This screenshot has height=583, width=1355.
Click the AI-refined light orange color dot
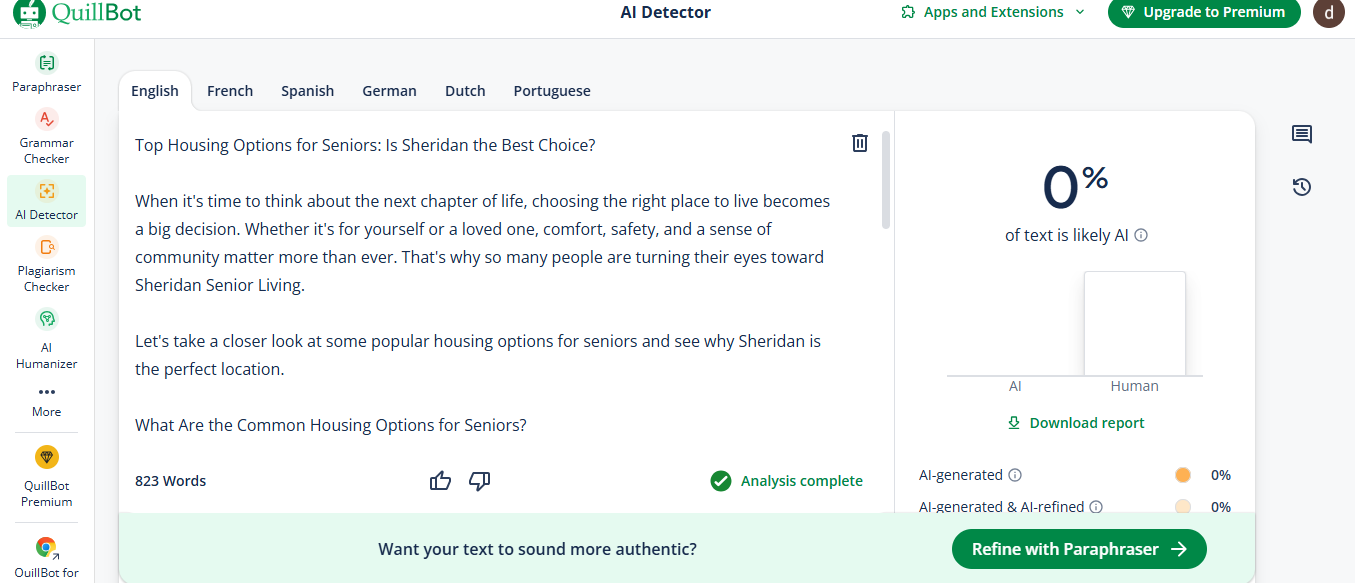click(1183, 507)
